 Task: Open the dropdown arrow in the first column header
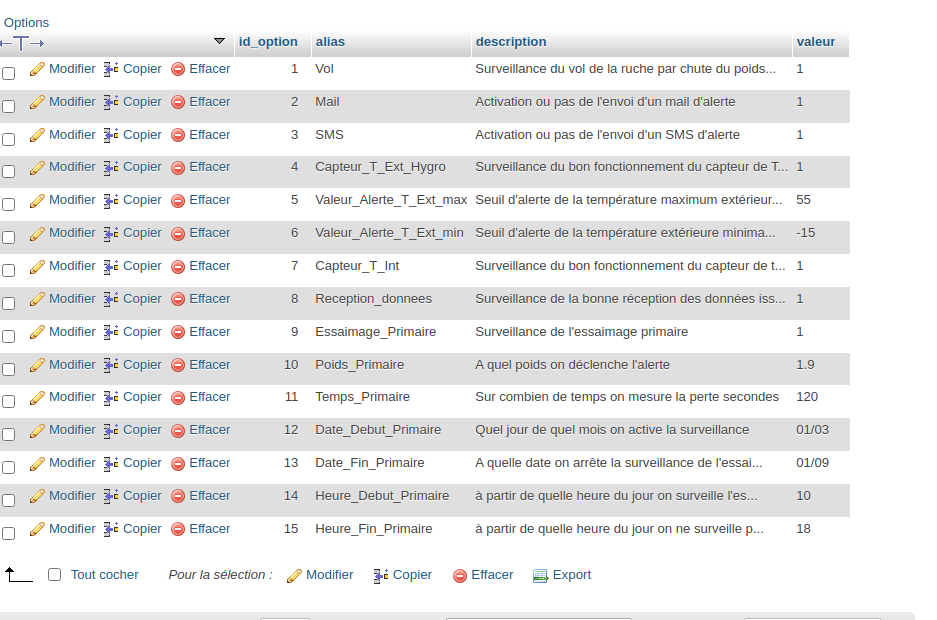tap(220, 41)
